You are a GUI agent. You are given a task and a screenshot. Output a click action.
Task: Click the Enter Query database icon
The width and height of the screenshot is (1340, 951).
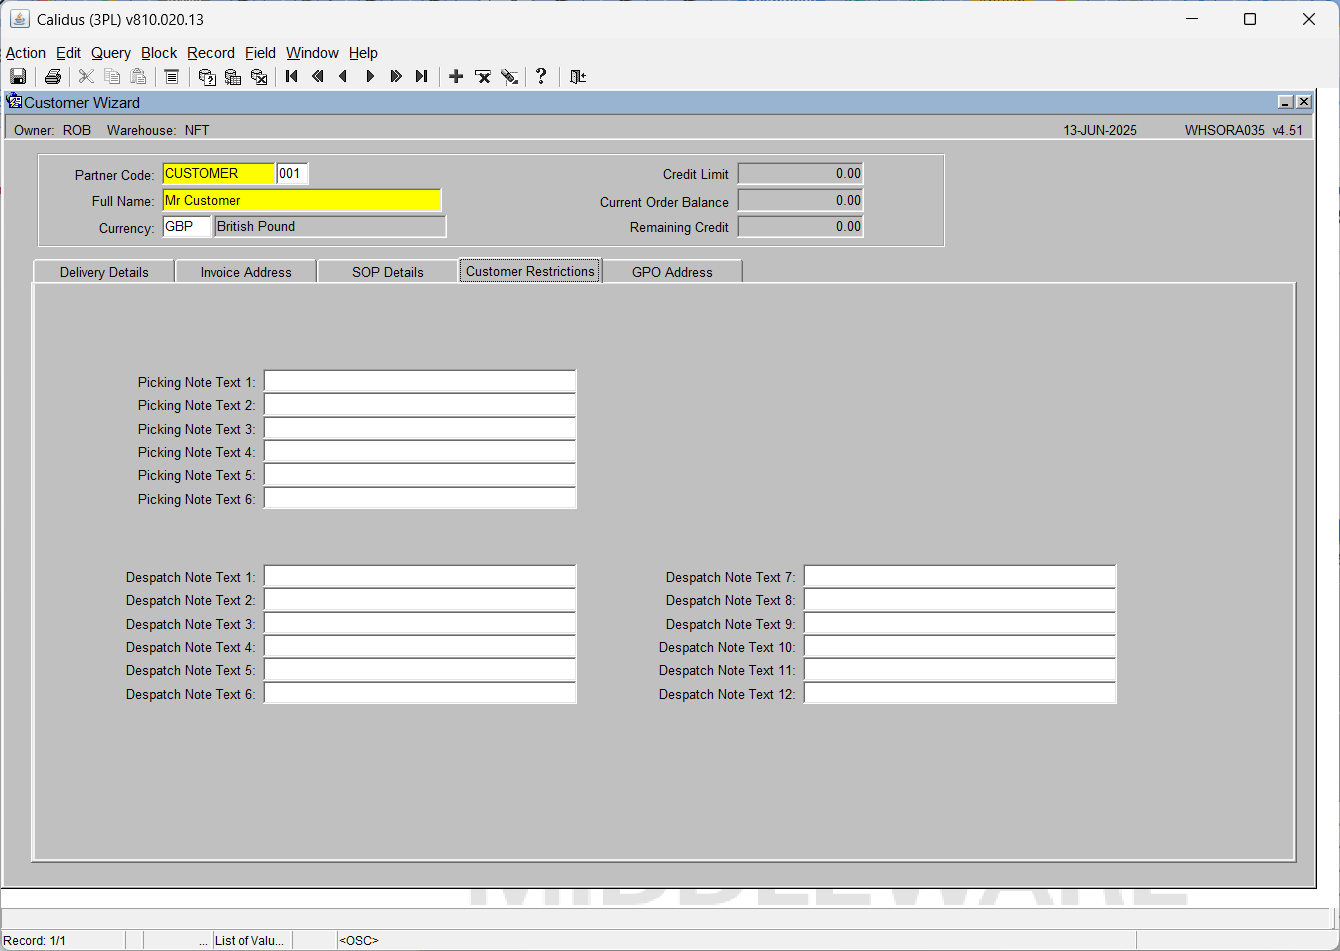click(207, 76)
